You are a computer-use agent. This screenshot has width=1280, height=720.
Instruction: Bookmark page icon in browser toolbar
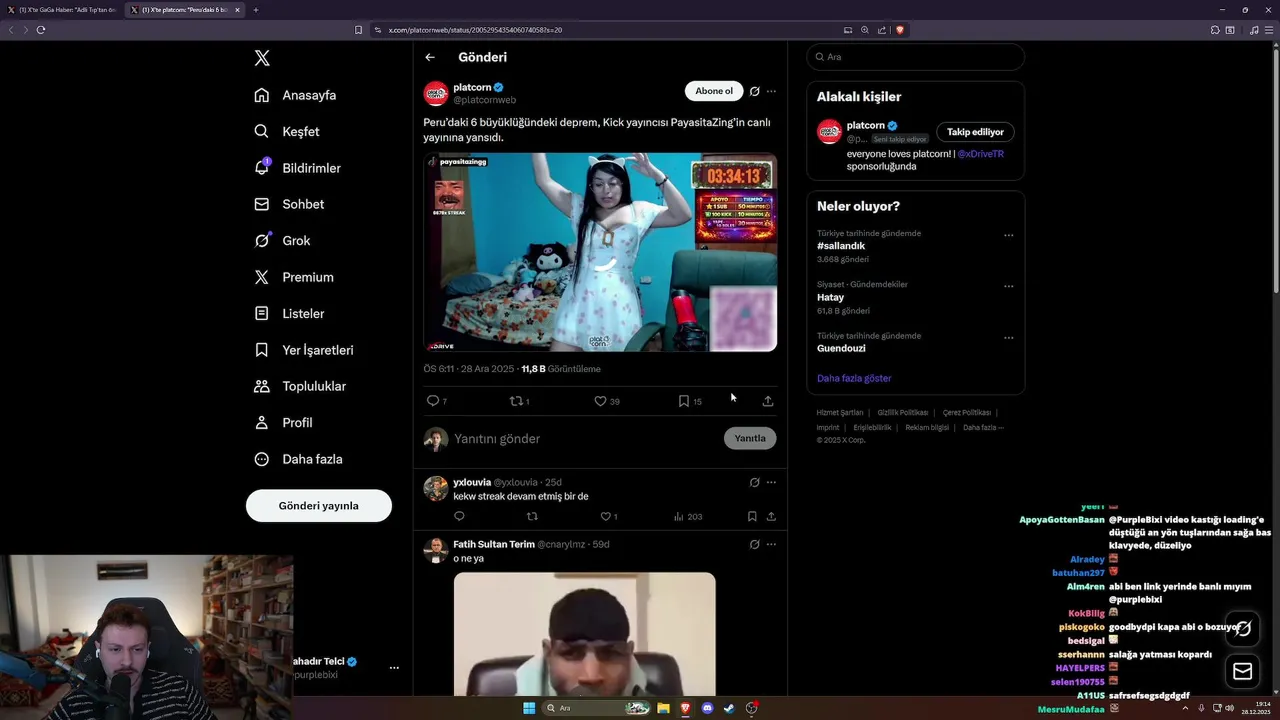point(358,30)
